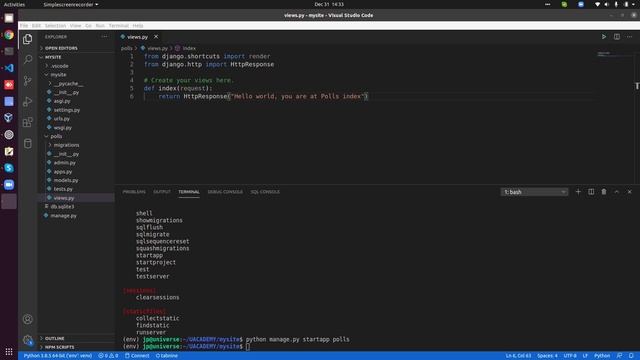The image size is (640, 360).
Task: Show Applications grid in the dock
Action: pos(9,351)
